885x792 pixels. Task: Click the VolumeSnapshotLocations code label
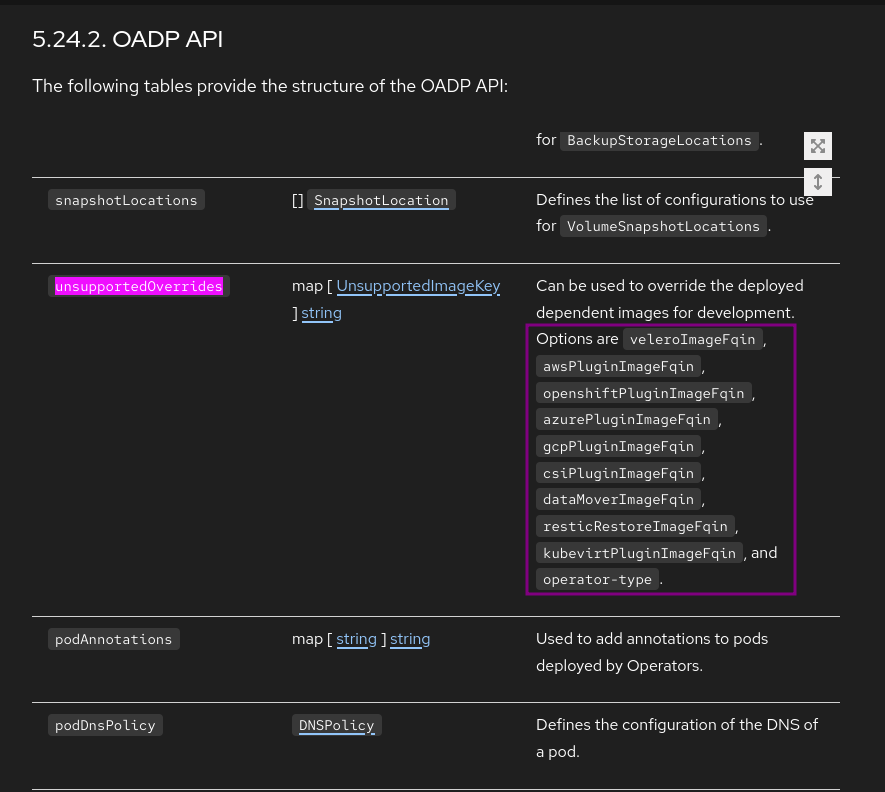663,227
